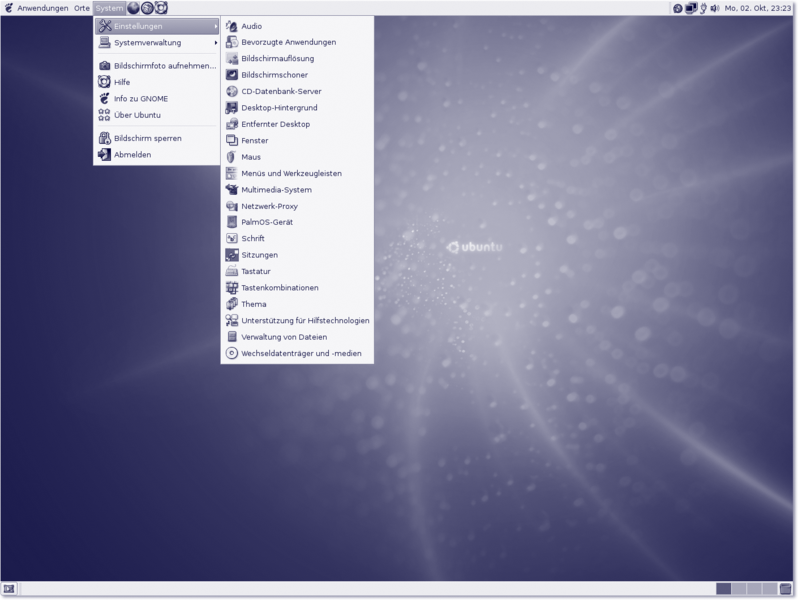Open the Thema preferences entry
Image resolution: width=798 pixels, height=600 pixels.
tap(254, 304)
